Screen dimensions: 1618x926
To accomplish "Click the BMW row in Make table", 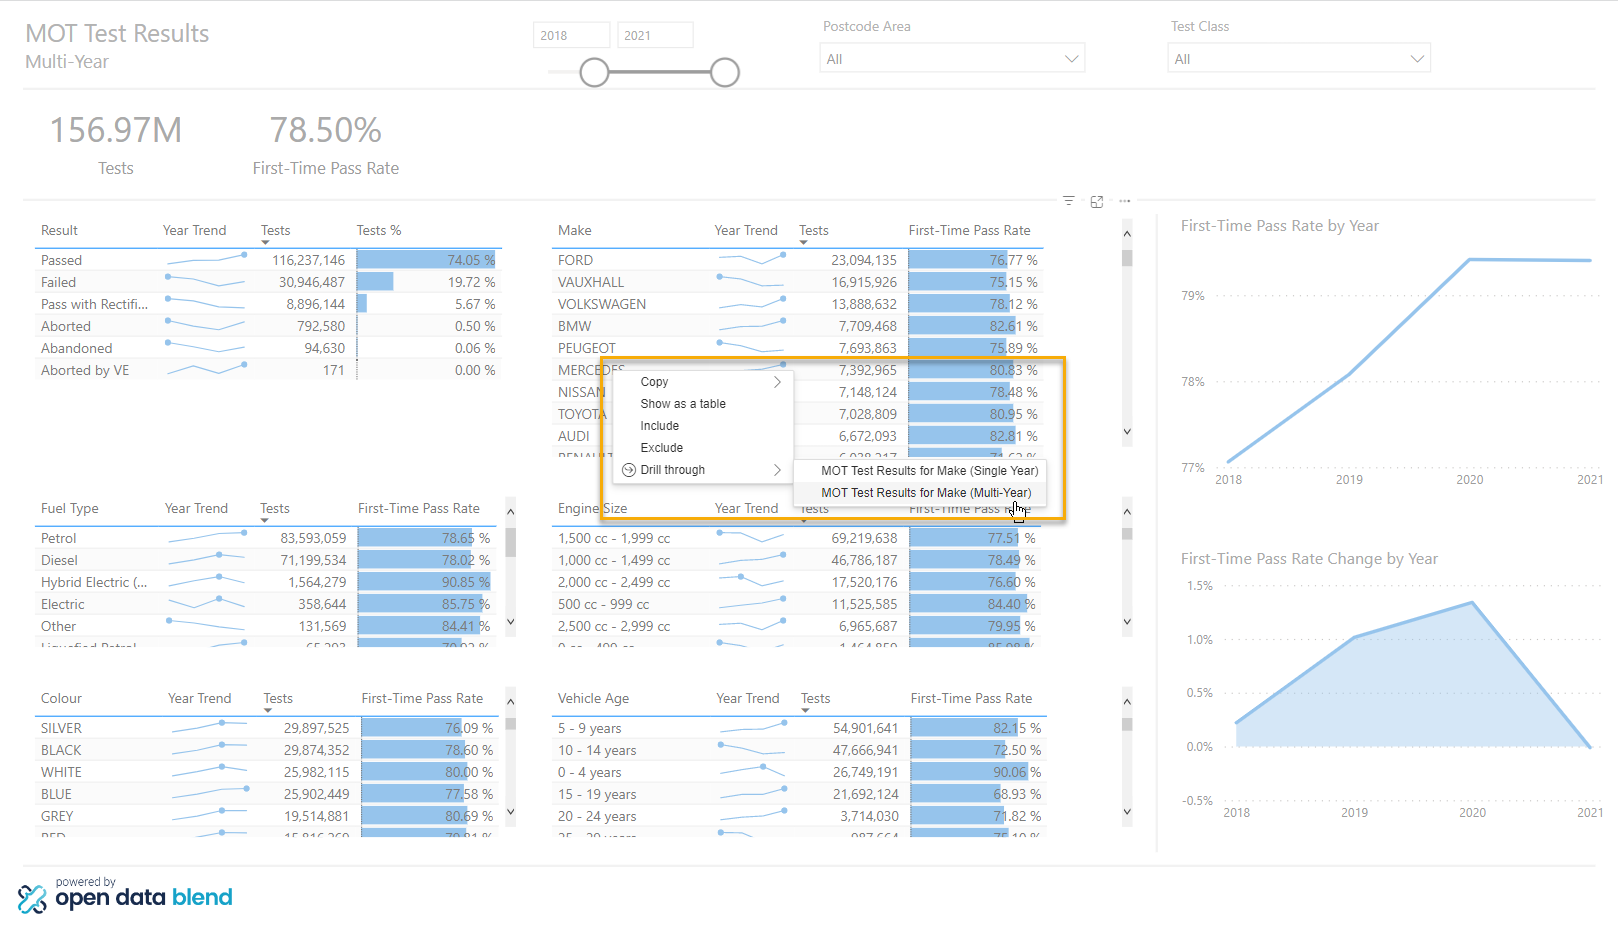I will click(x=798, y=326).
